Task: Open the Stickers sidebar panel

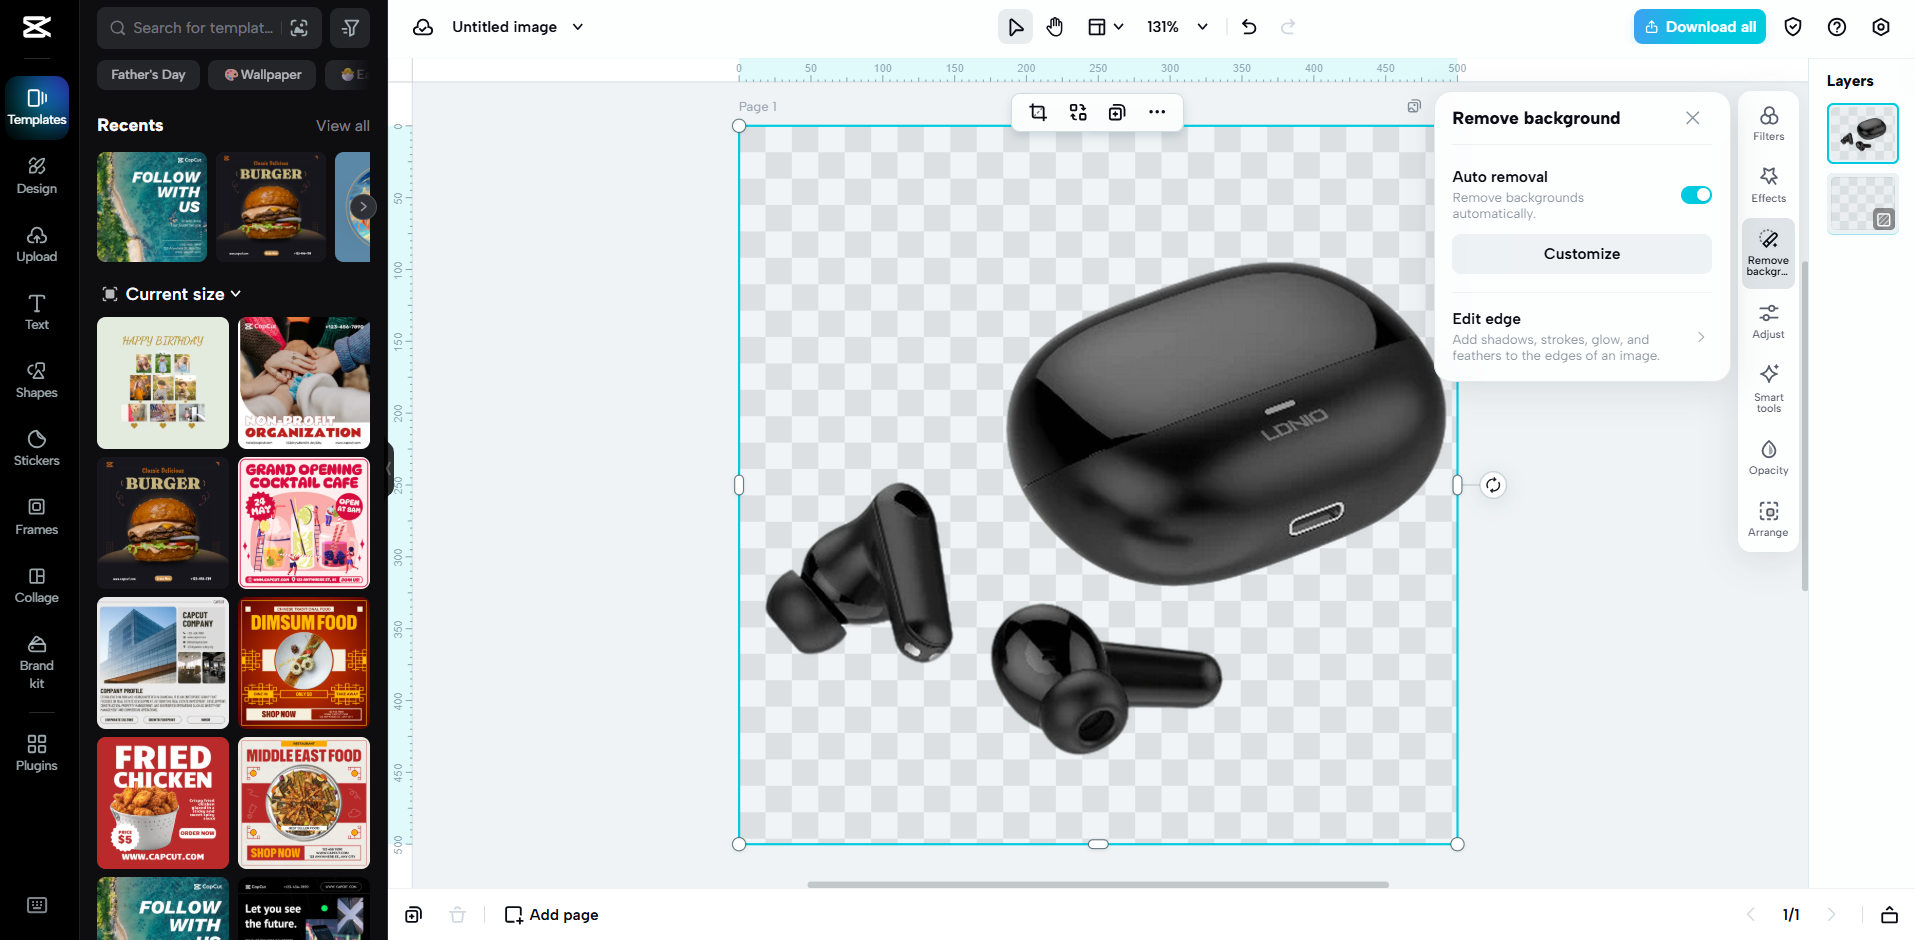Action: (x=37, y=448)
